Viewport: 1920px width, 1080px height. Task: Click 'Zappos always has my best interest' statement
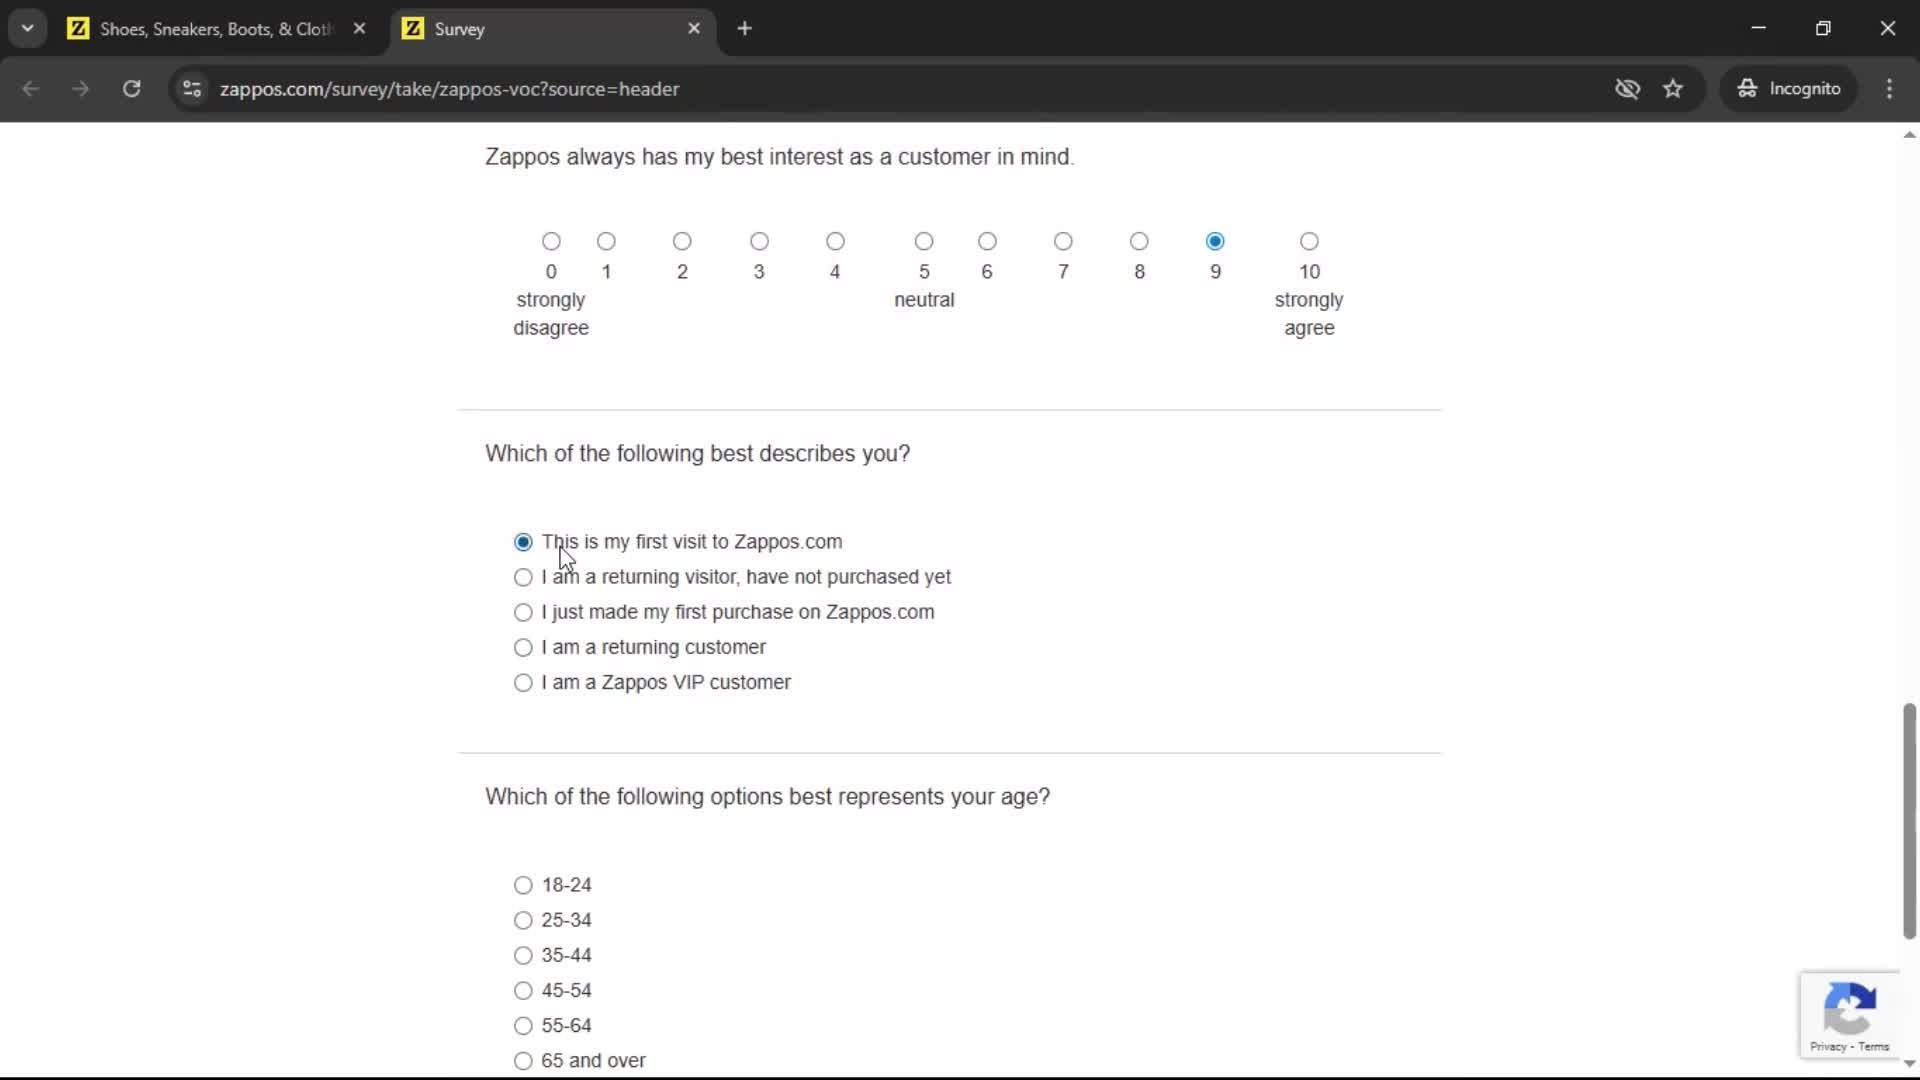[x=779, y=157]
